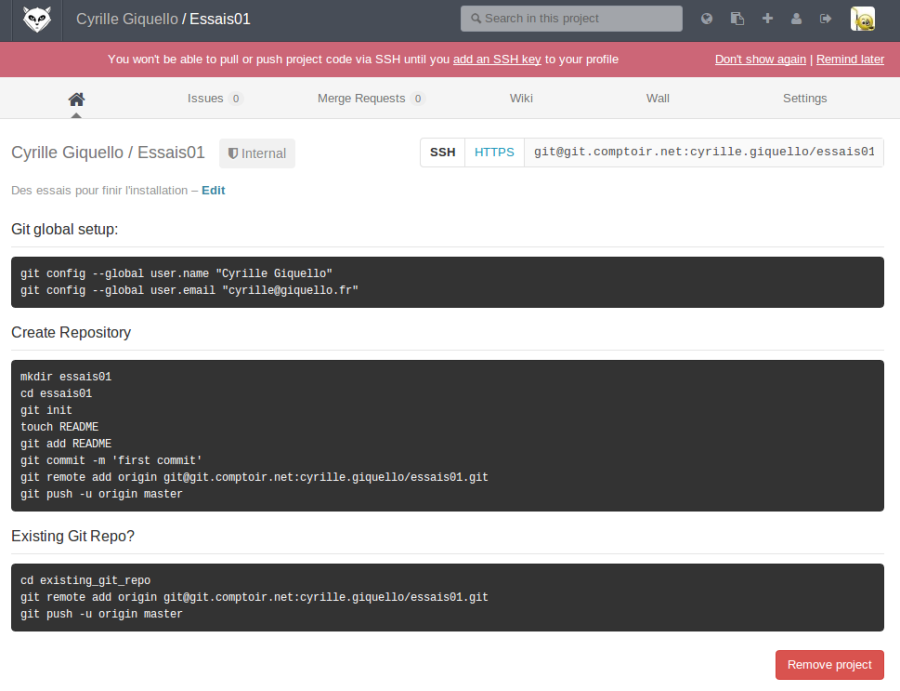Click your user avatar thumbnail
This screenshot has width=900, height=691.
(x=861, y=19)
